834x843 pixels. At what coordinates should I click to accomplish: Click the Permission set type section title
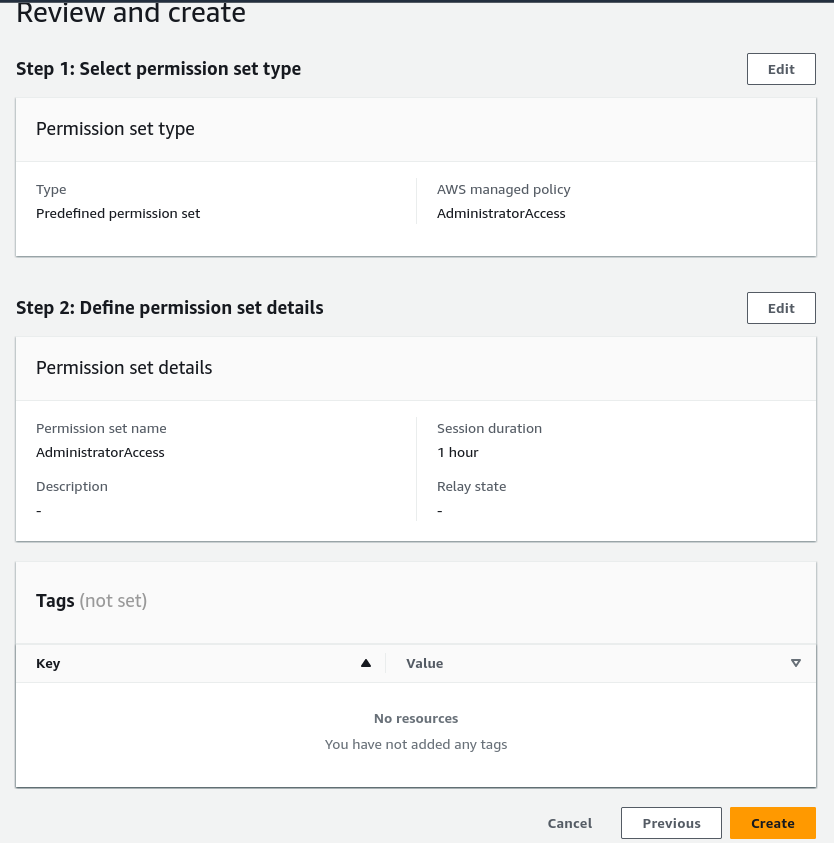[x=115, y=128]
